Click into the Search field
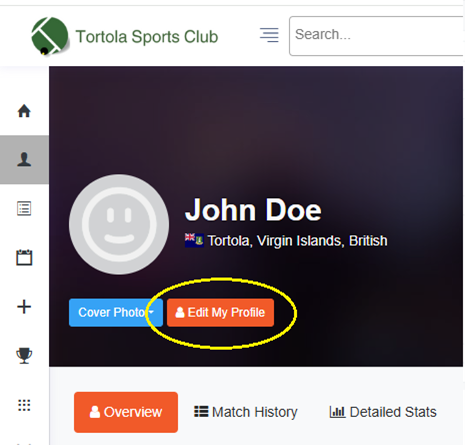465x445 pixels. 377,36
